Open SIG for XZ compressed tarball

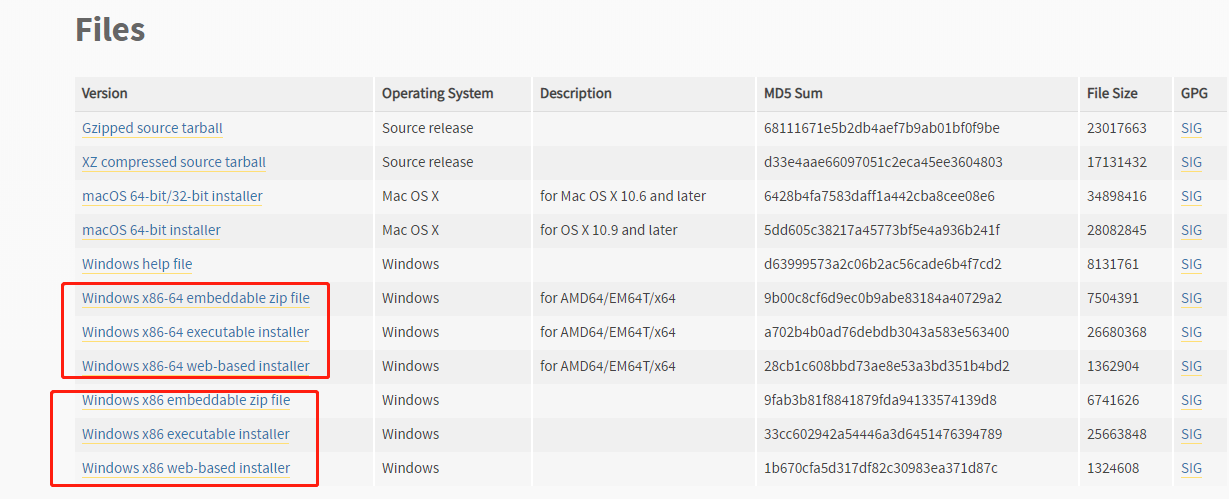tap(1191, 162)
